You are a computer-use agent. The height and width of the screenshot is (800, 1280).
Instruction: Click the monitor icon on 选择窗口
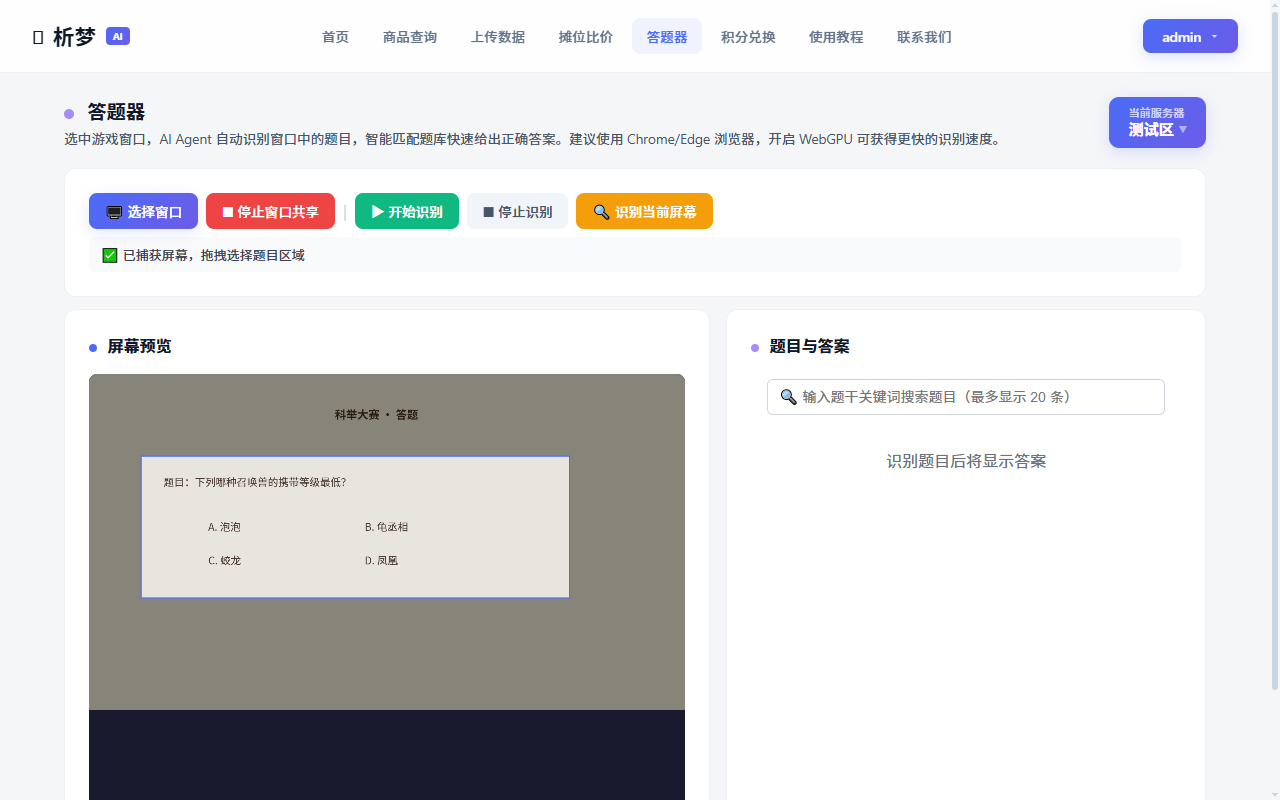(114, 212)
